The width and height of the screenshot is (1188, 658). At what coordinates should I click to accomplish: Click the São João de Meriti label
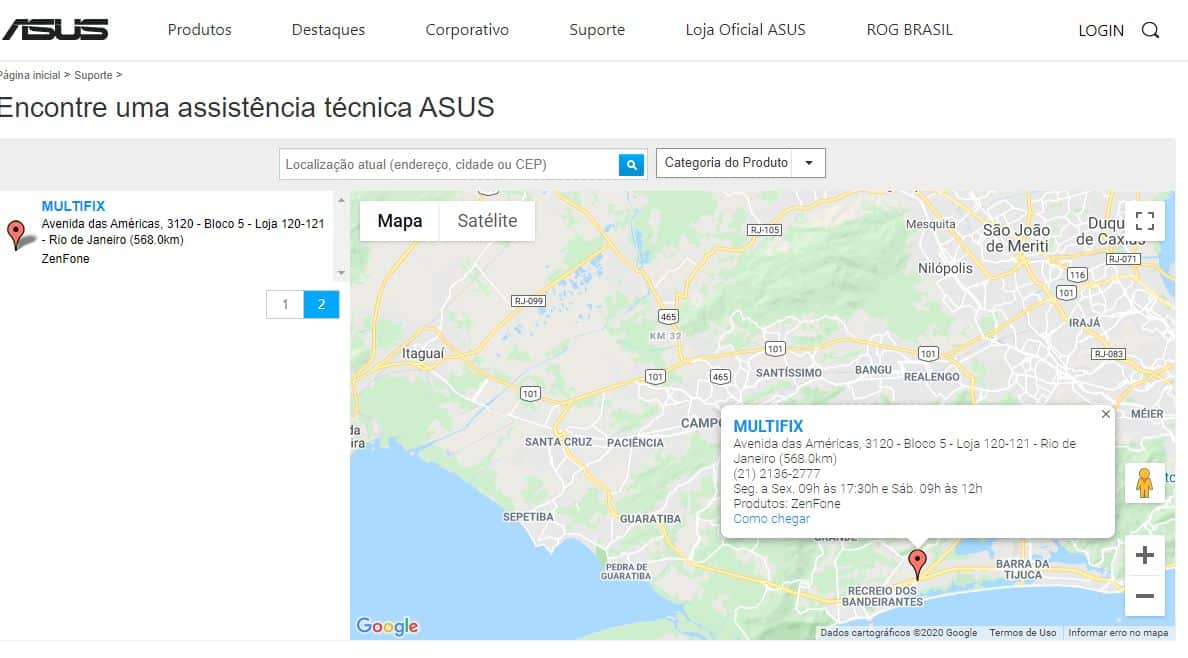(x=1016, y=238)
